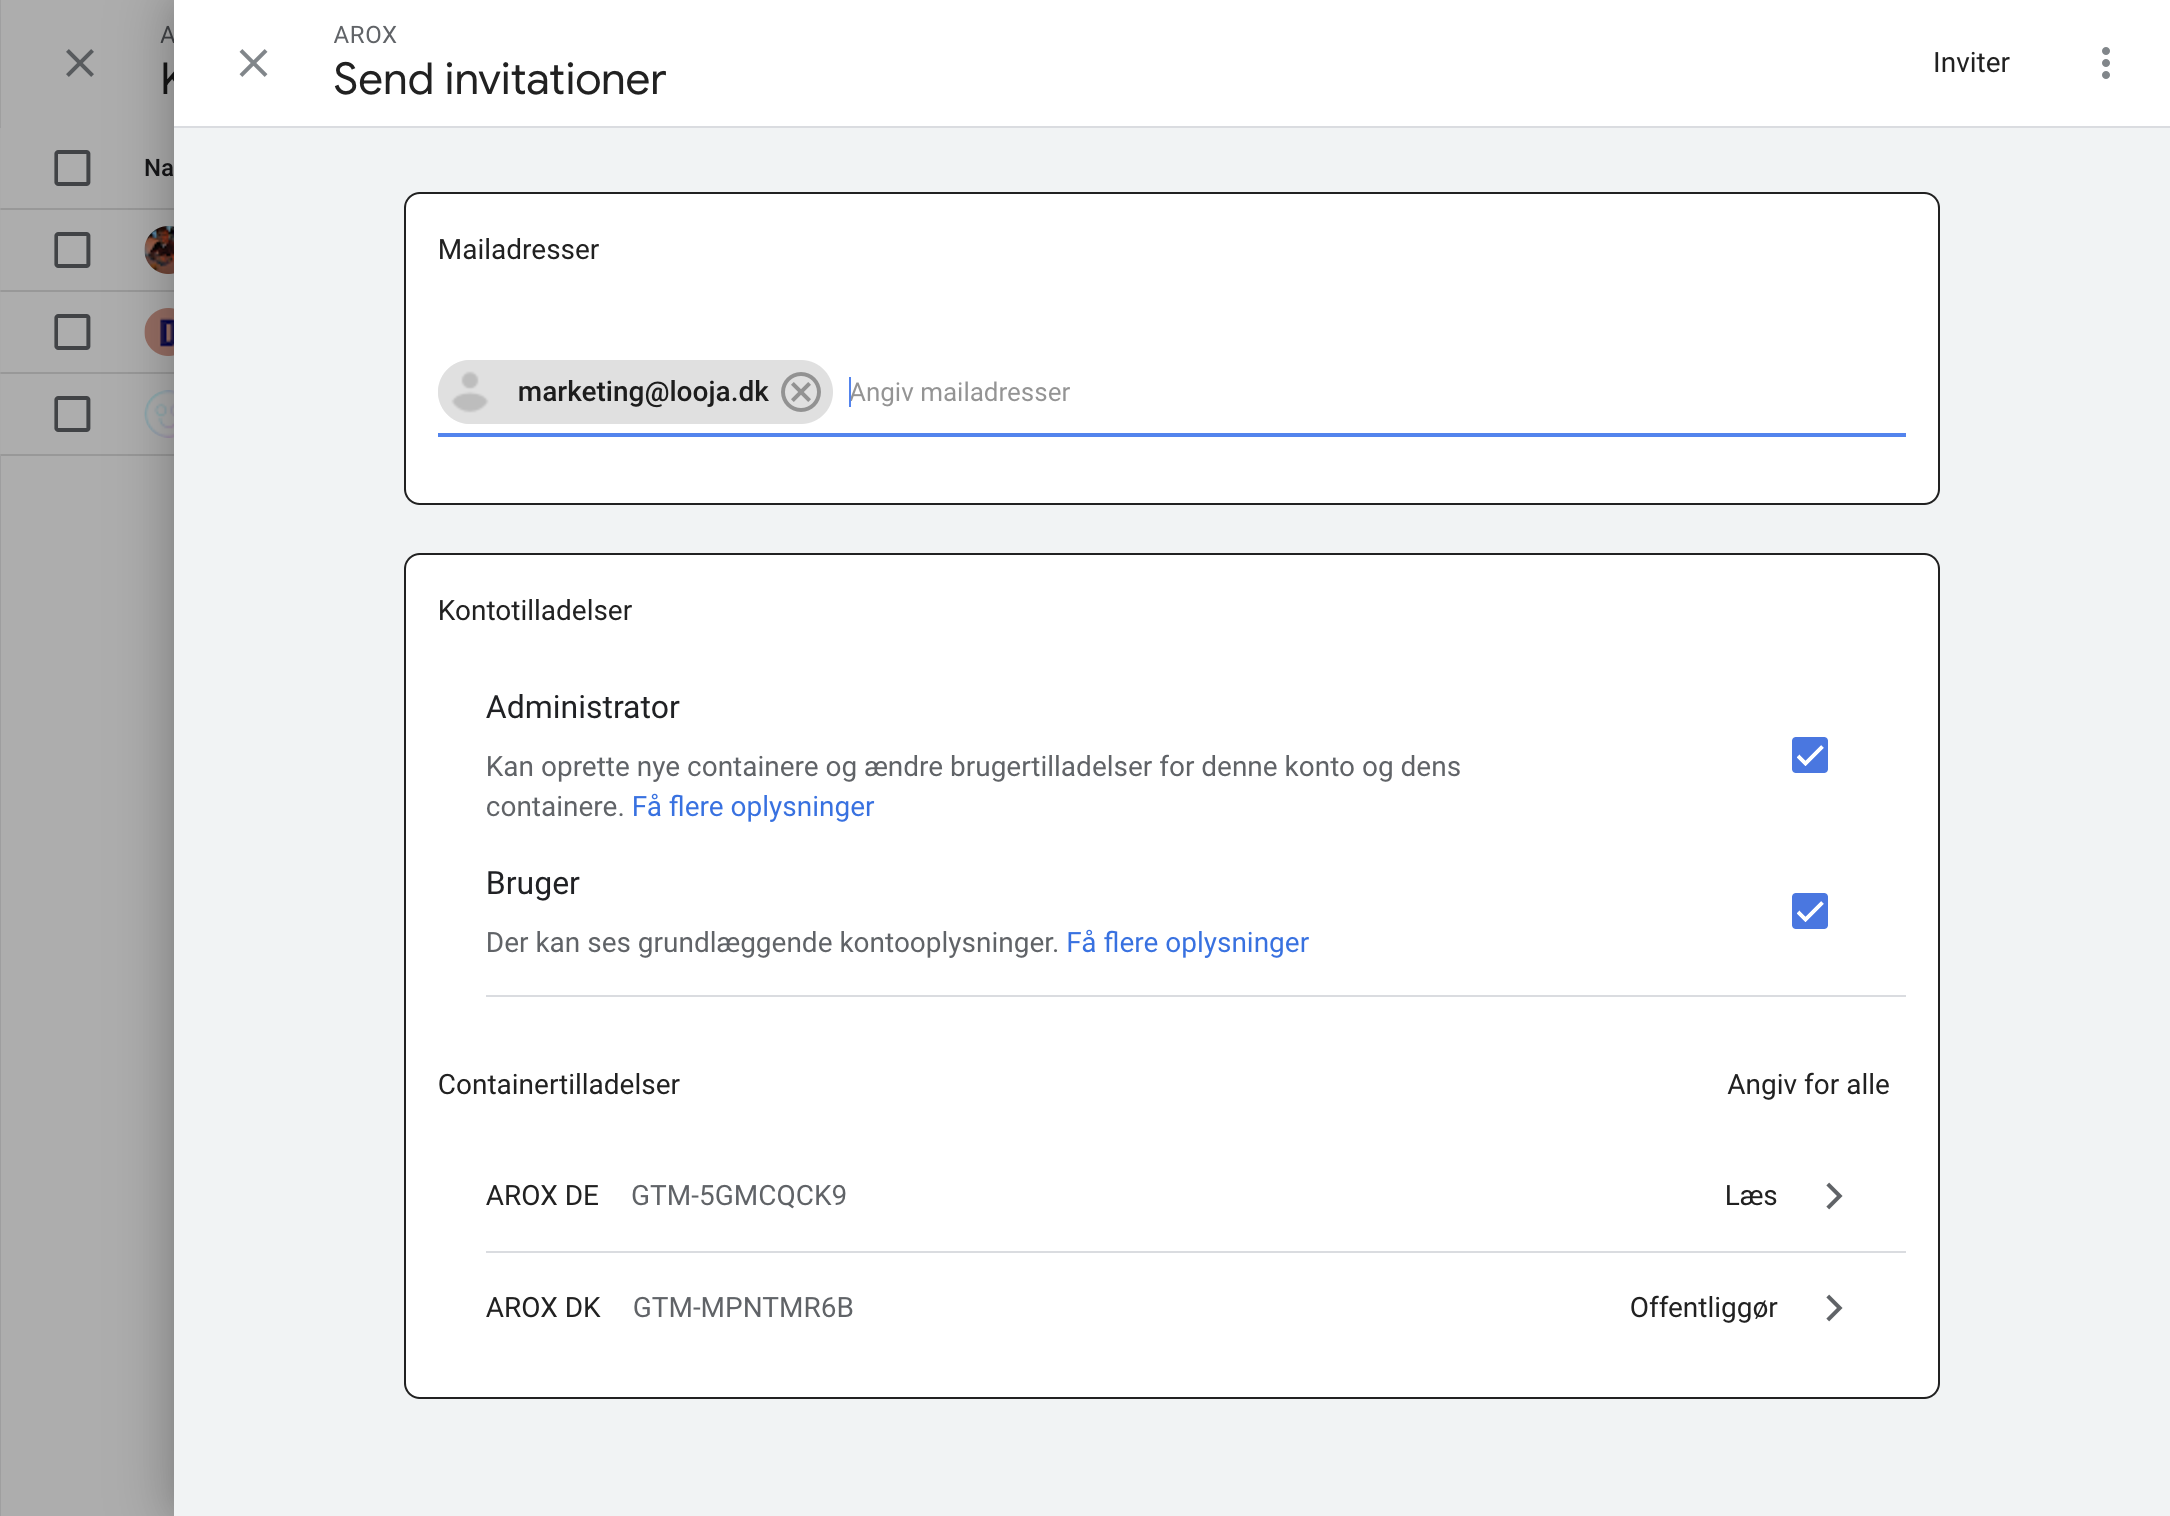This screenshot has width=2170, height=1516.
Task: Close the Send invitationer panel
Action: pyautogui.click(x=254, y=63)
